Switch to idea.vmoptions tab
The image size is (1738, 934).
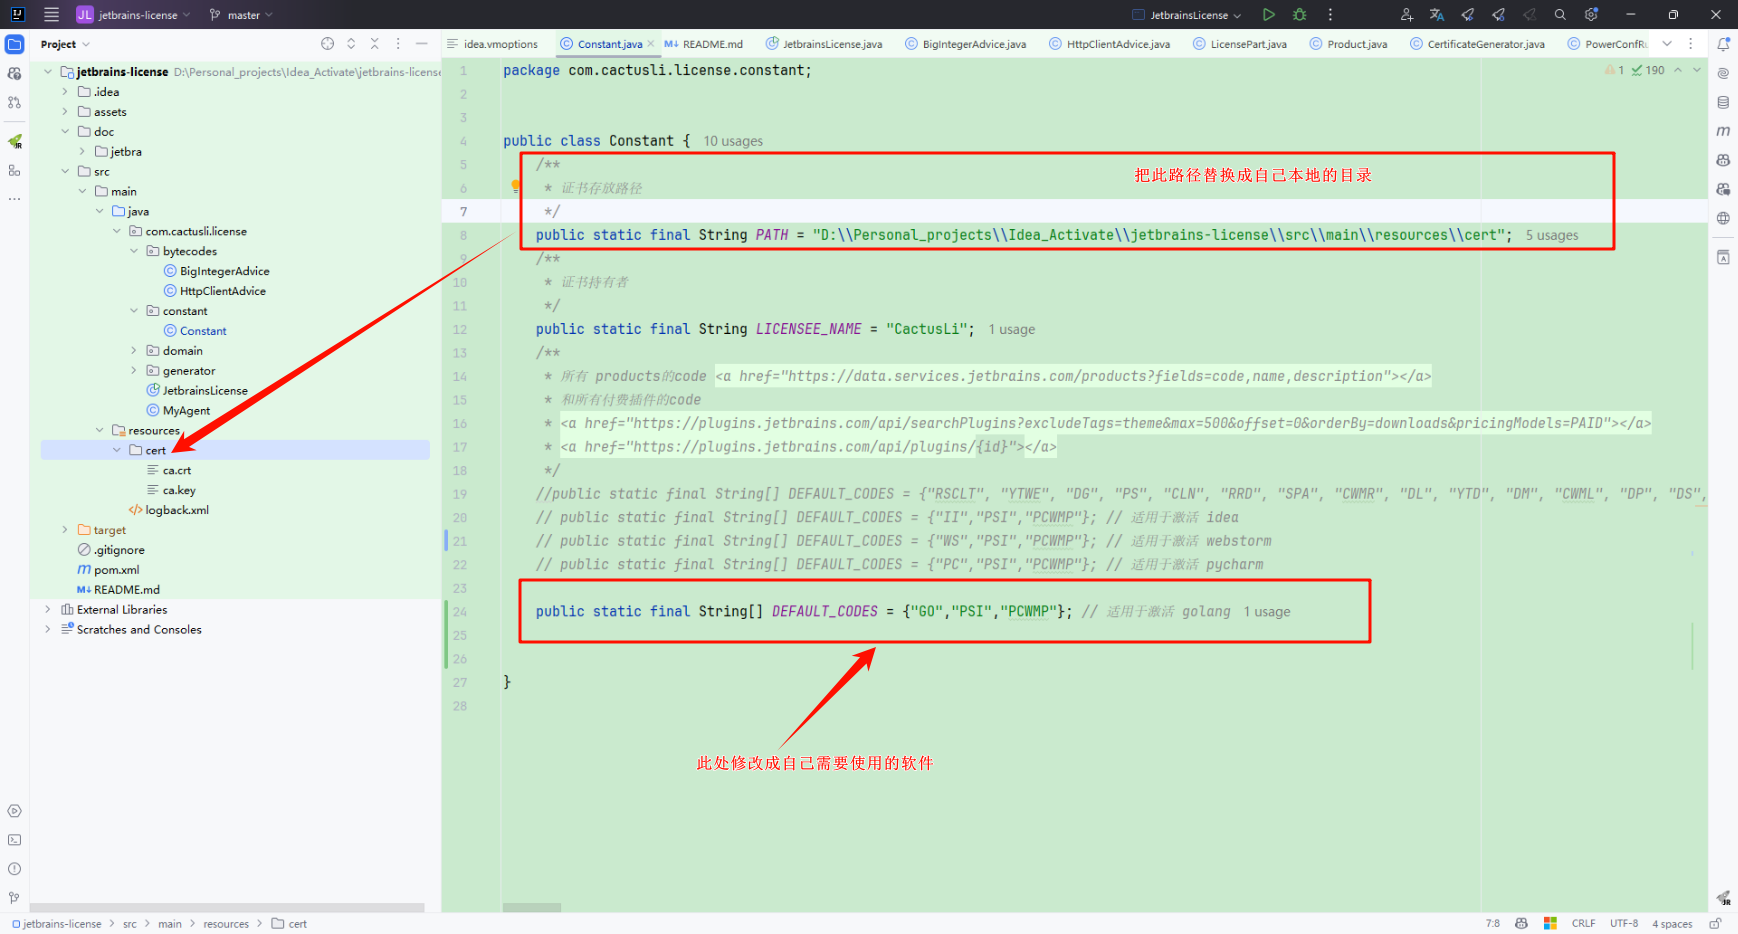(x=493, y=44)
